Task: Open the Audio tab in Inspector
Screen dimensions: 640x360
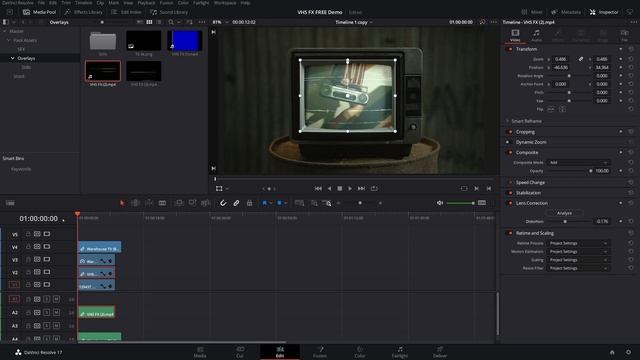Action: click(x=536, y=35)
